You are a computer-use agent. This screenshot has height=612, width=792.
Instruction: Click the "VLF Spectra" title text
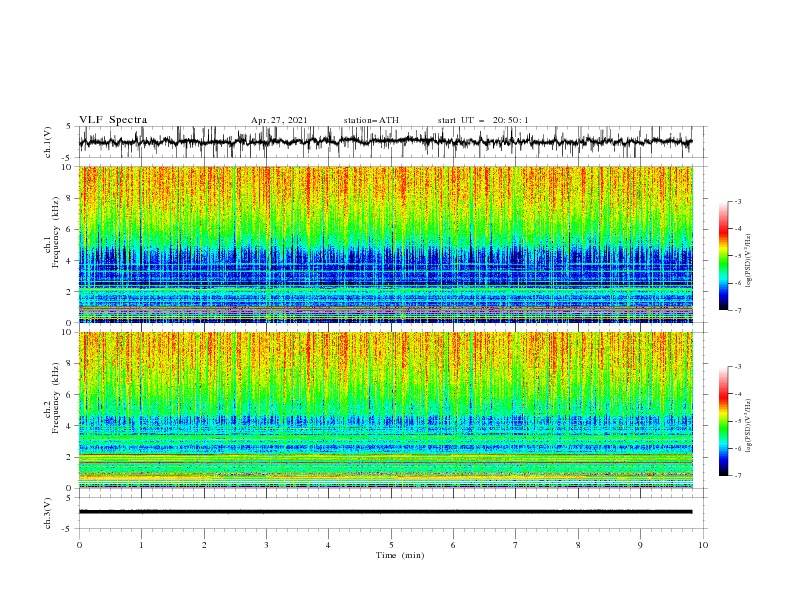click(113, 120)
